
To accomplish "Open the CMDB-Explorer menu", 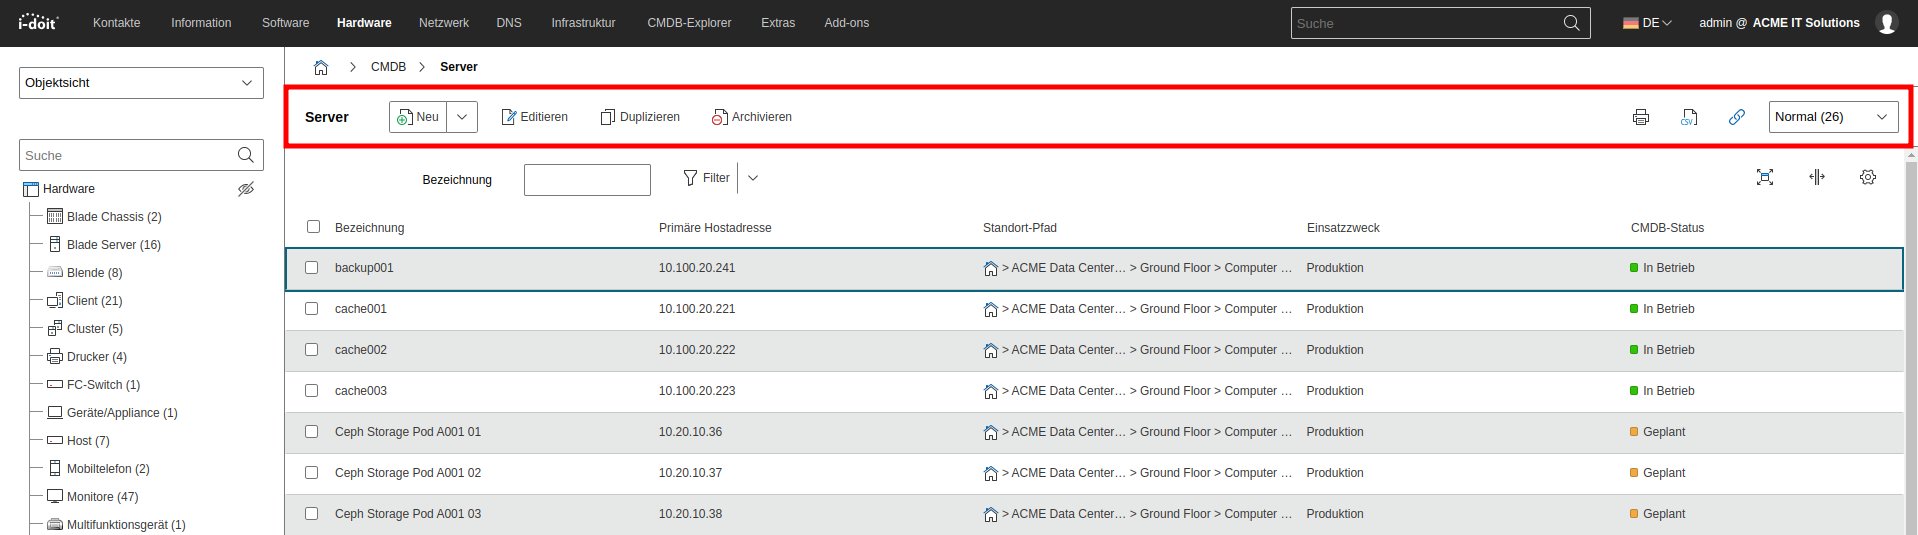I will coord(689,23).
